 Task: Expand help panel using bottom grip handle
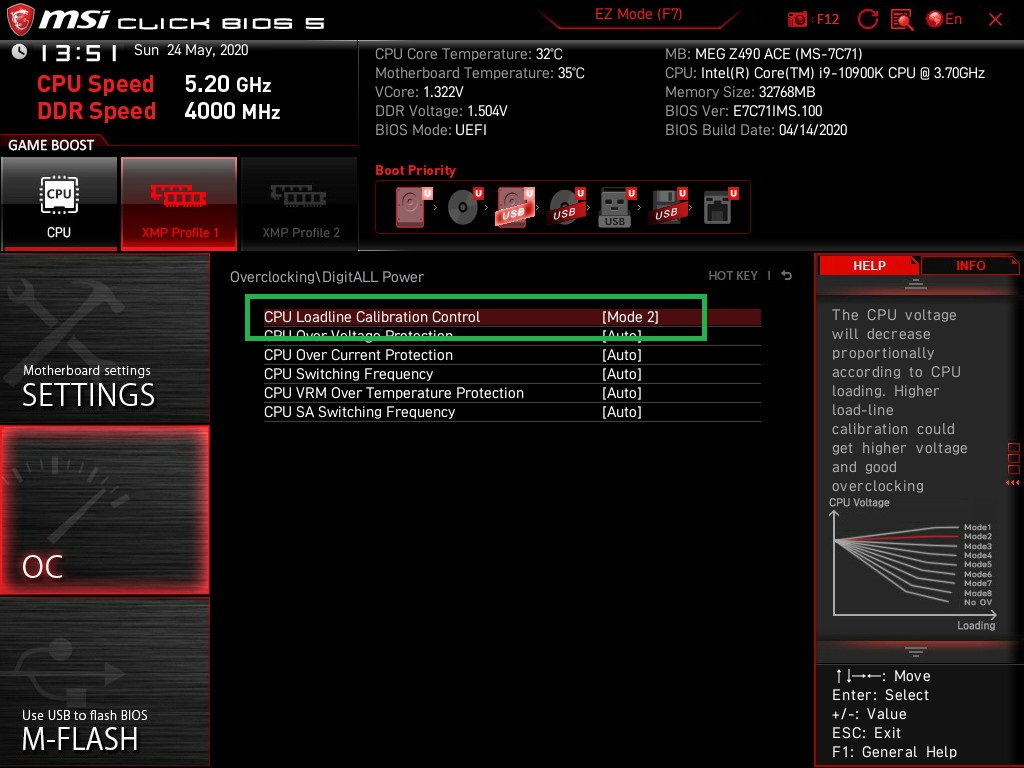tap(916, 651)
